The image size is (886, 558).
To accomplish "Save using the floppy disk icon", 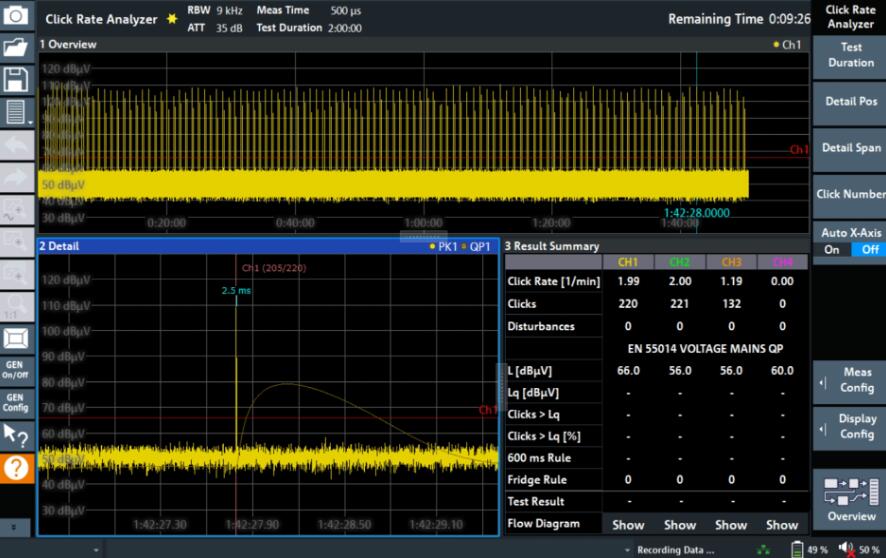I will point(16,80).
